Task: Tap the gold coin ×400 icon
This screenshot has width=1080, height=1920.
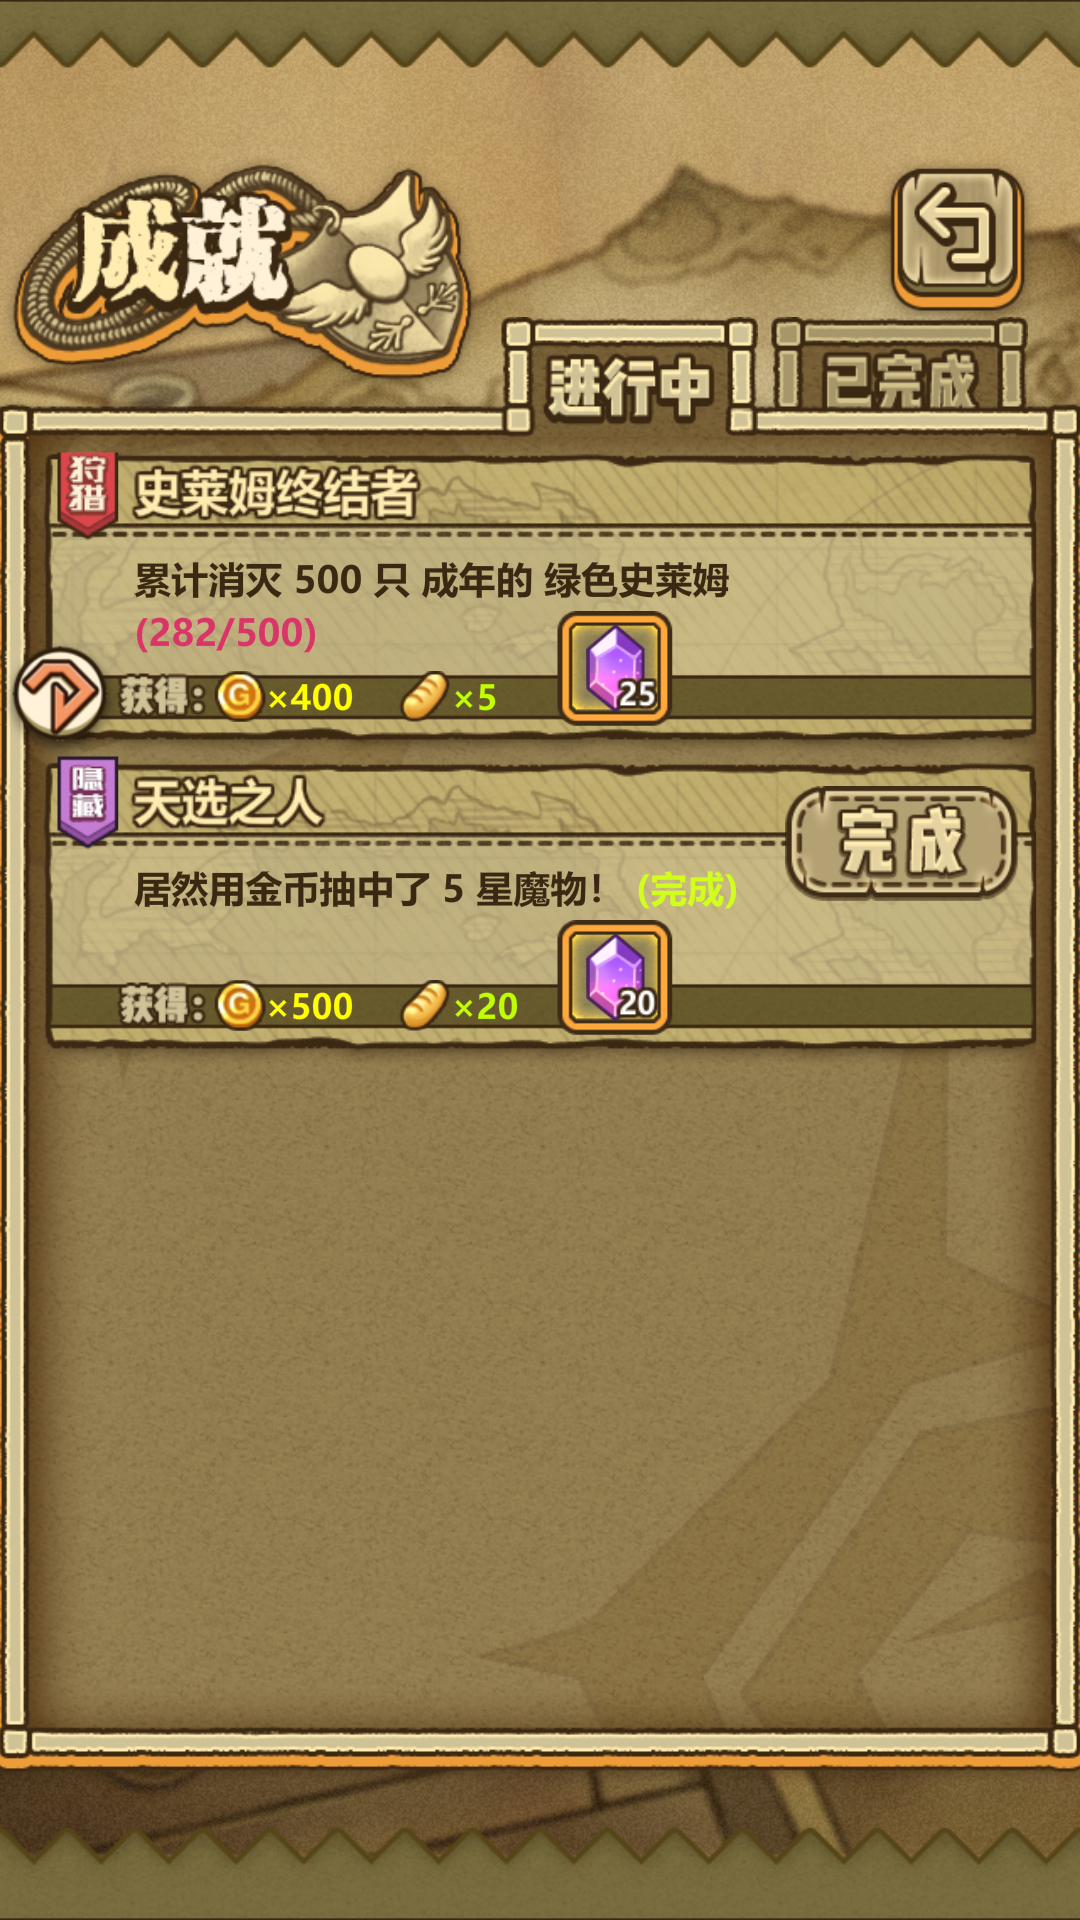Action: pyautogui.click(x=240, y=696)
